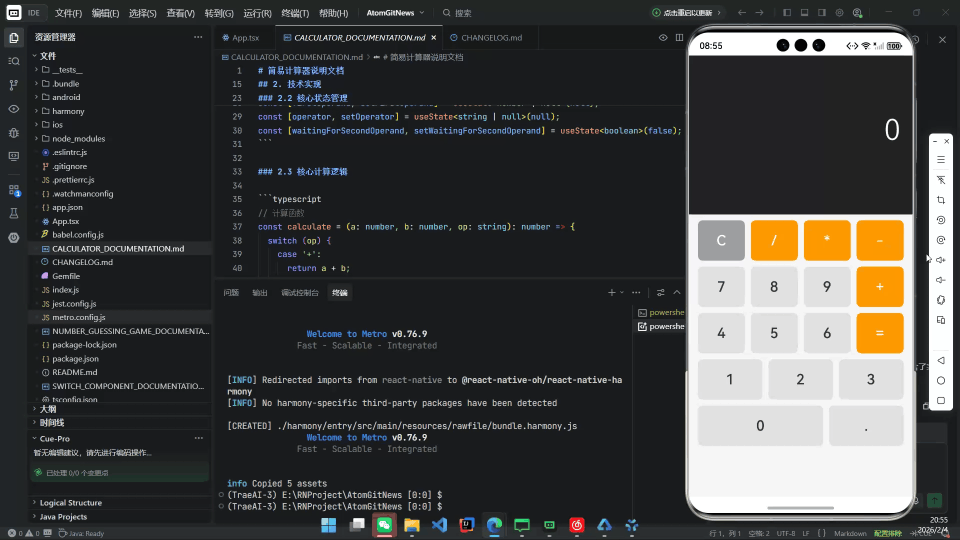
Task: Open the 终端(T) menu
Action: pyautogui.click(x=295, y=13)
